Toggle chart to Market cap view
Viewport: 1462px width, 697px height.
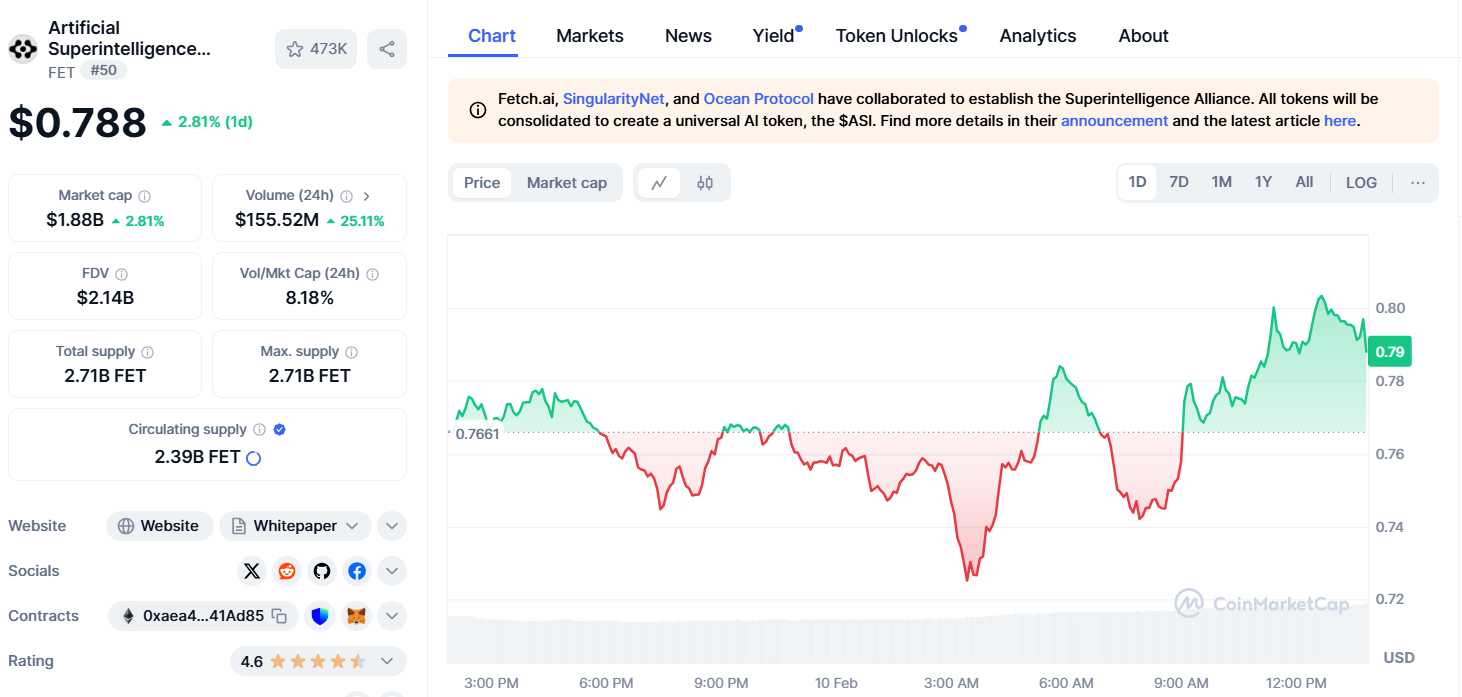tap(567, 183)
